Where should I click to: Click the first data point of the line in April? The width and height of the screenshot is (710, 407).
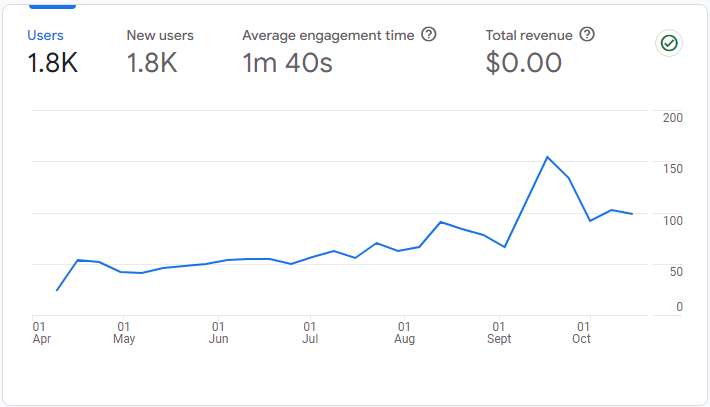pos(57,290)
